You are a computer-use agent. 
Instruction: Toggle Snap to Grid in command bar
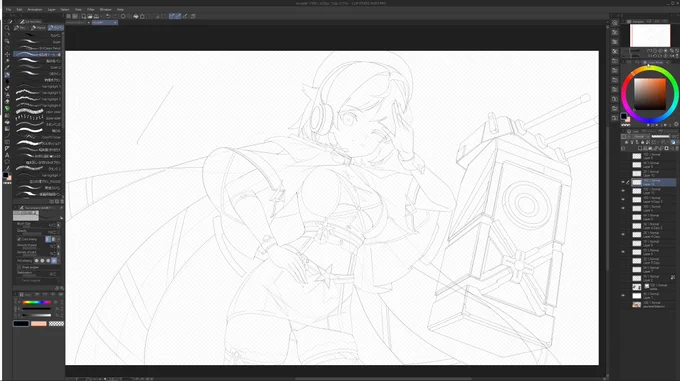click(x=185, y=16)
